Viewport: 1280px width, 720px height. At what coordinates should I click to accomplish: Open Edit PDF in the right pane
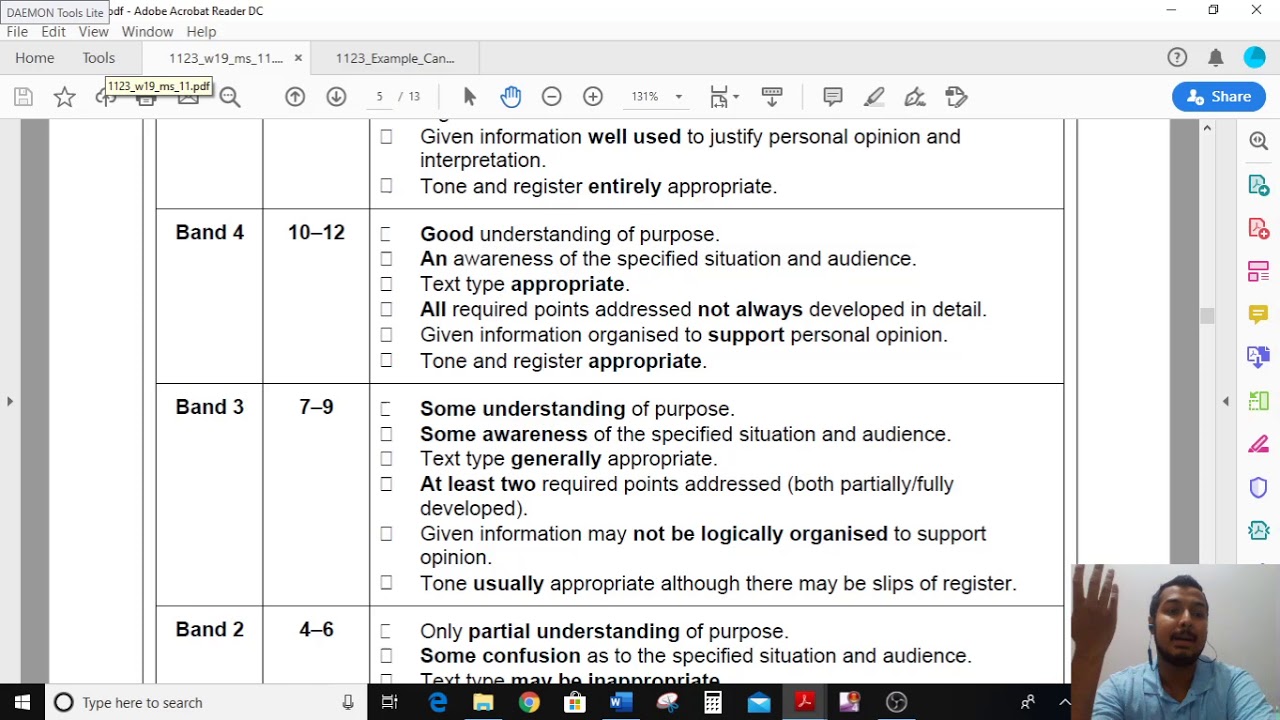coord(1259,271)
